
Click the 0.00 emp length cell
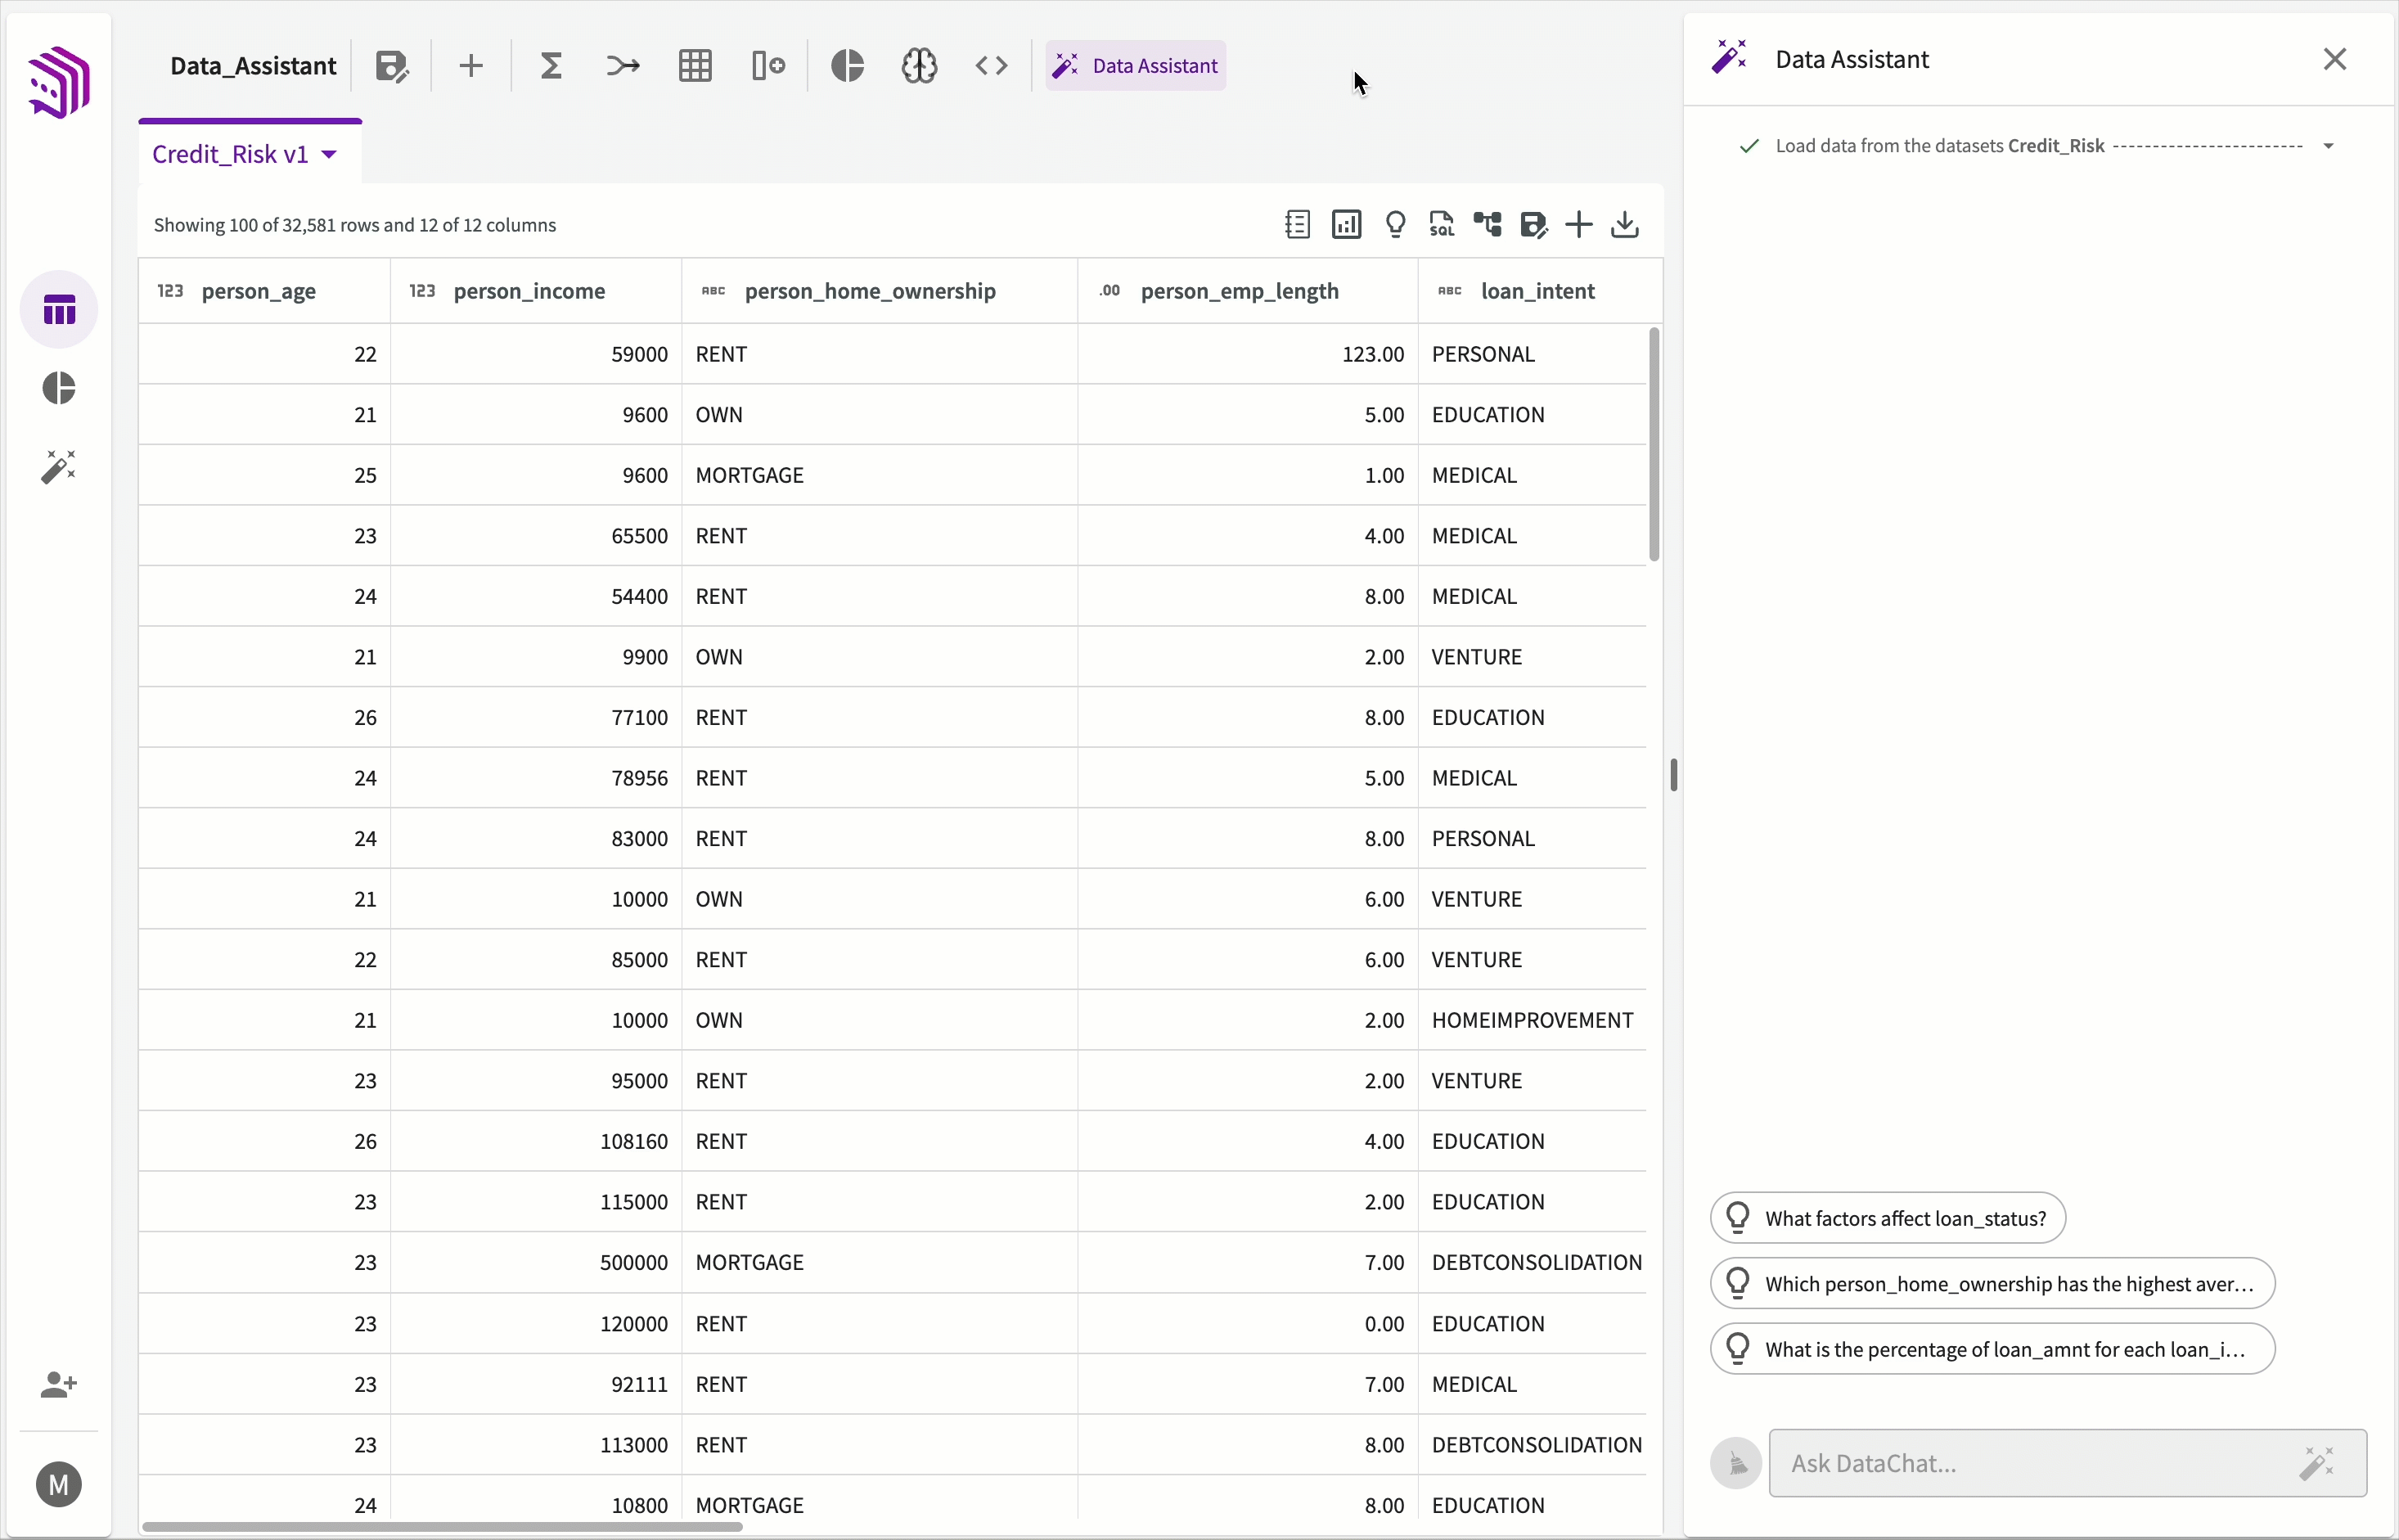pos(1248,1324)
